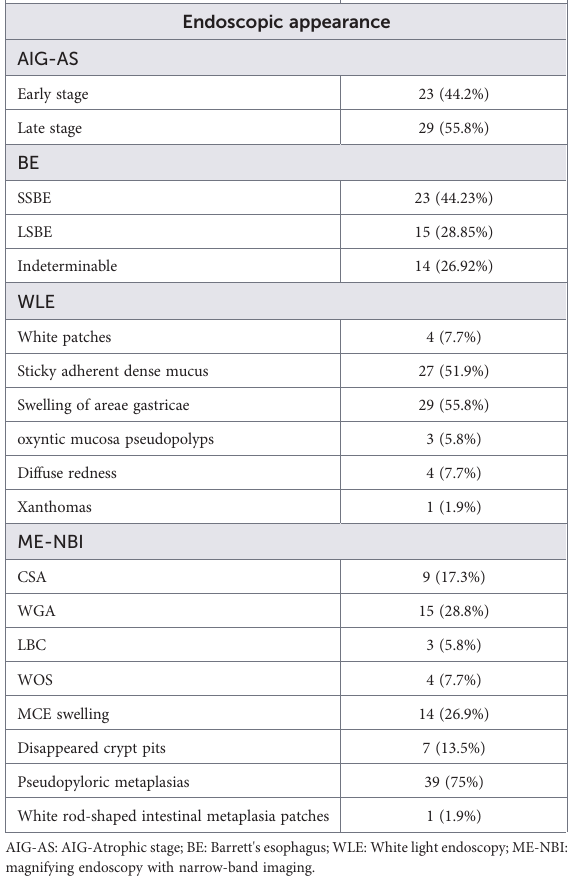Select the SSBE row label
The width and height of the screenshot is (572, 881).
coord(34,198)
